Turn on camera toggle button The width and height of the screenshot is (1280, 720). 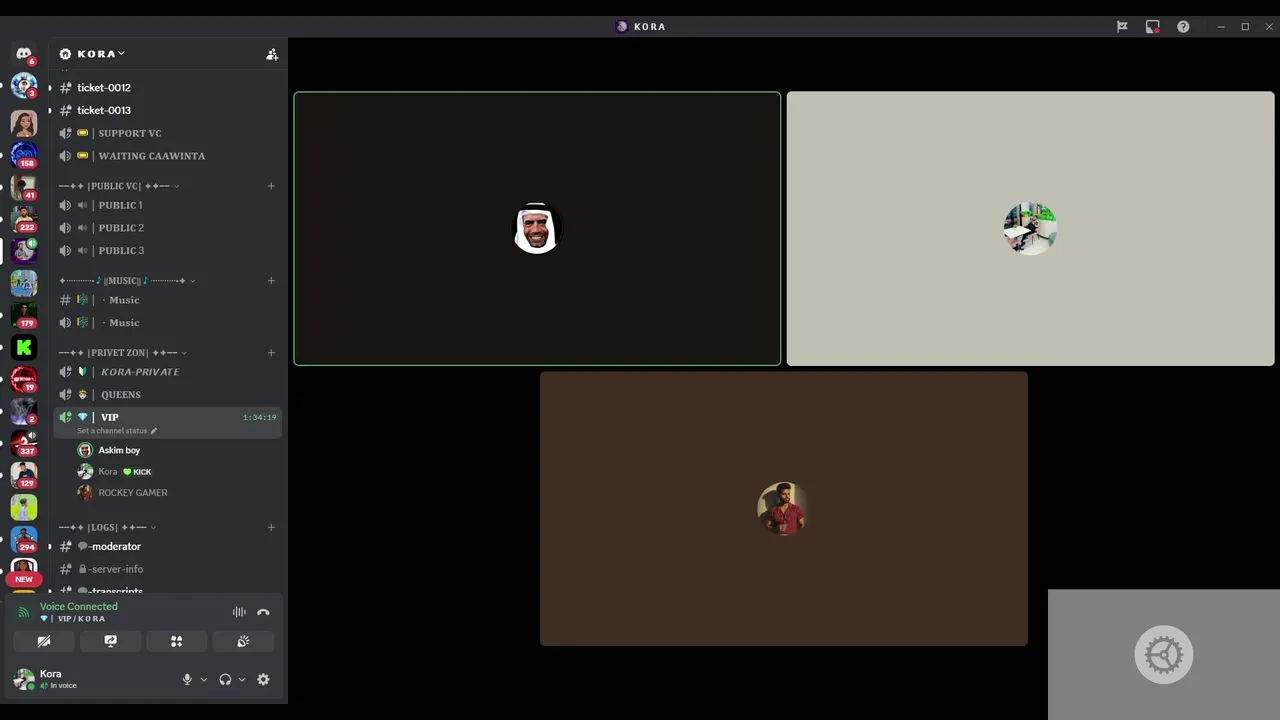(x=44, y=641)
